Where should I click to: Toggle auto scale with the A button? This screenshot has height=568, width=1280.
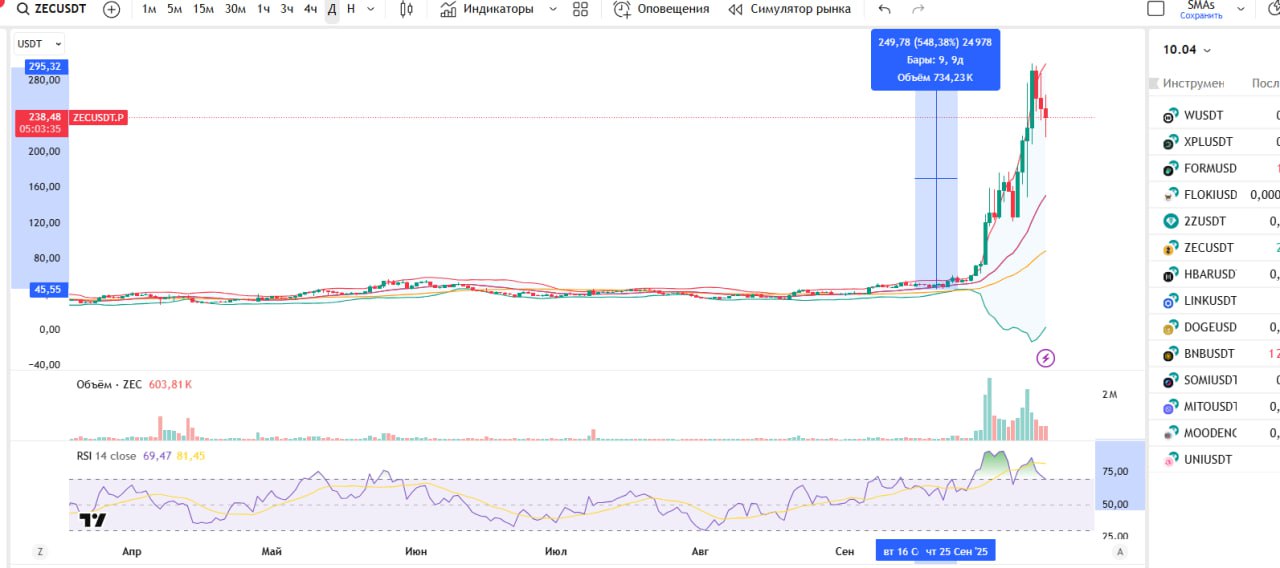click(1120, 551)
